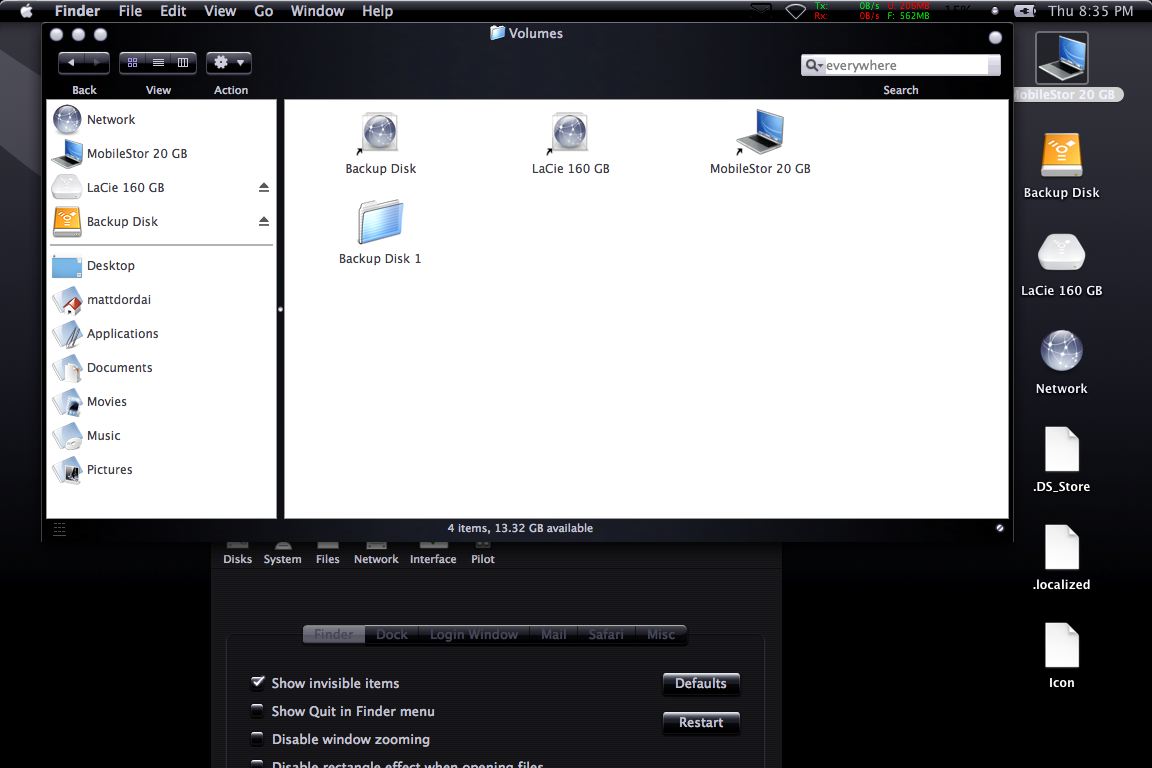The width and height of the screenshot is (1152, 768).
Task: Switch to Mail tab
Action: point(553,634)
